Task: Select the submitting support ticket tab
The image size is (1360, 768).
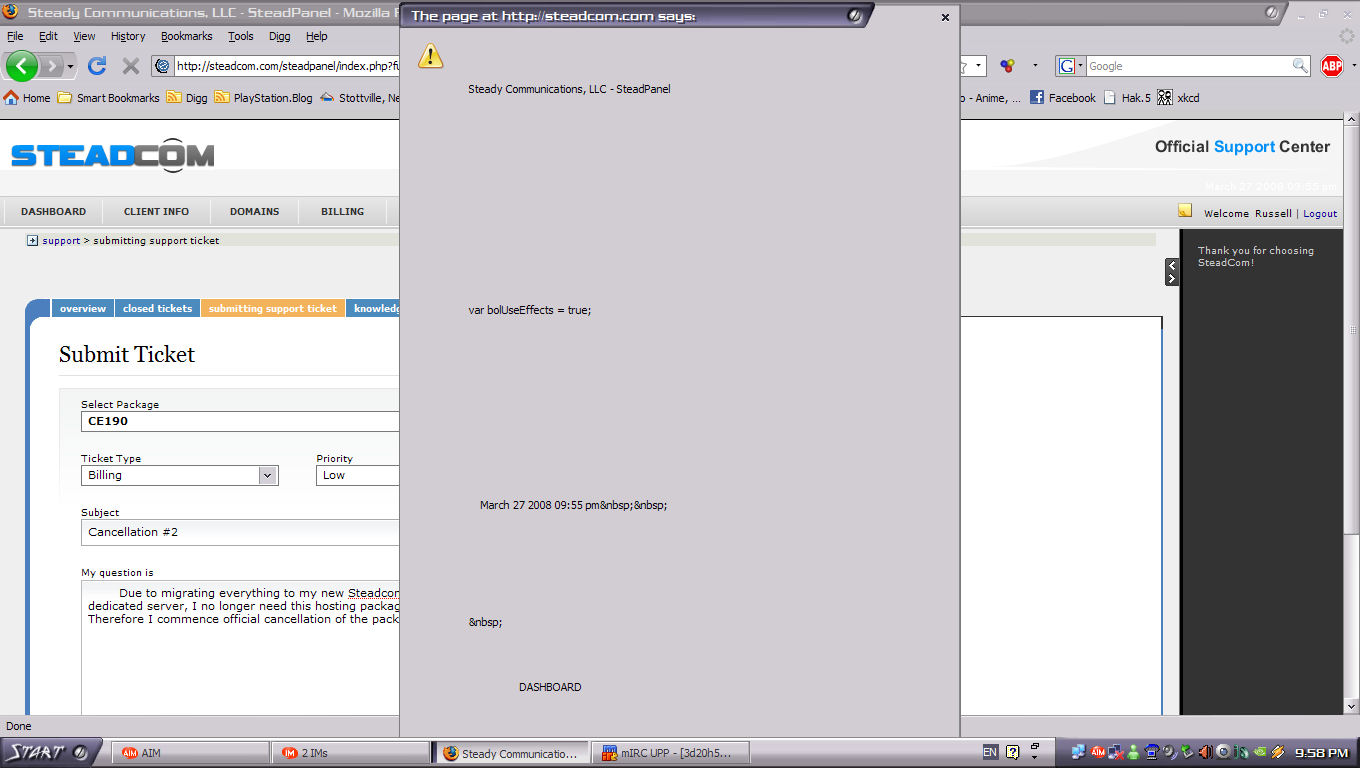Action: pos(273,309)
